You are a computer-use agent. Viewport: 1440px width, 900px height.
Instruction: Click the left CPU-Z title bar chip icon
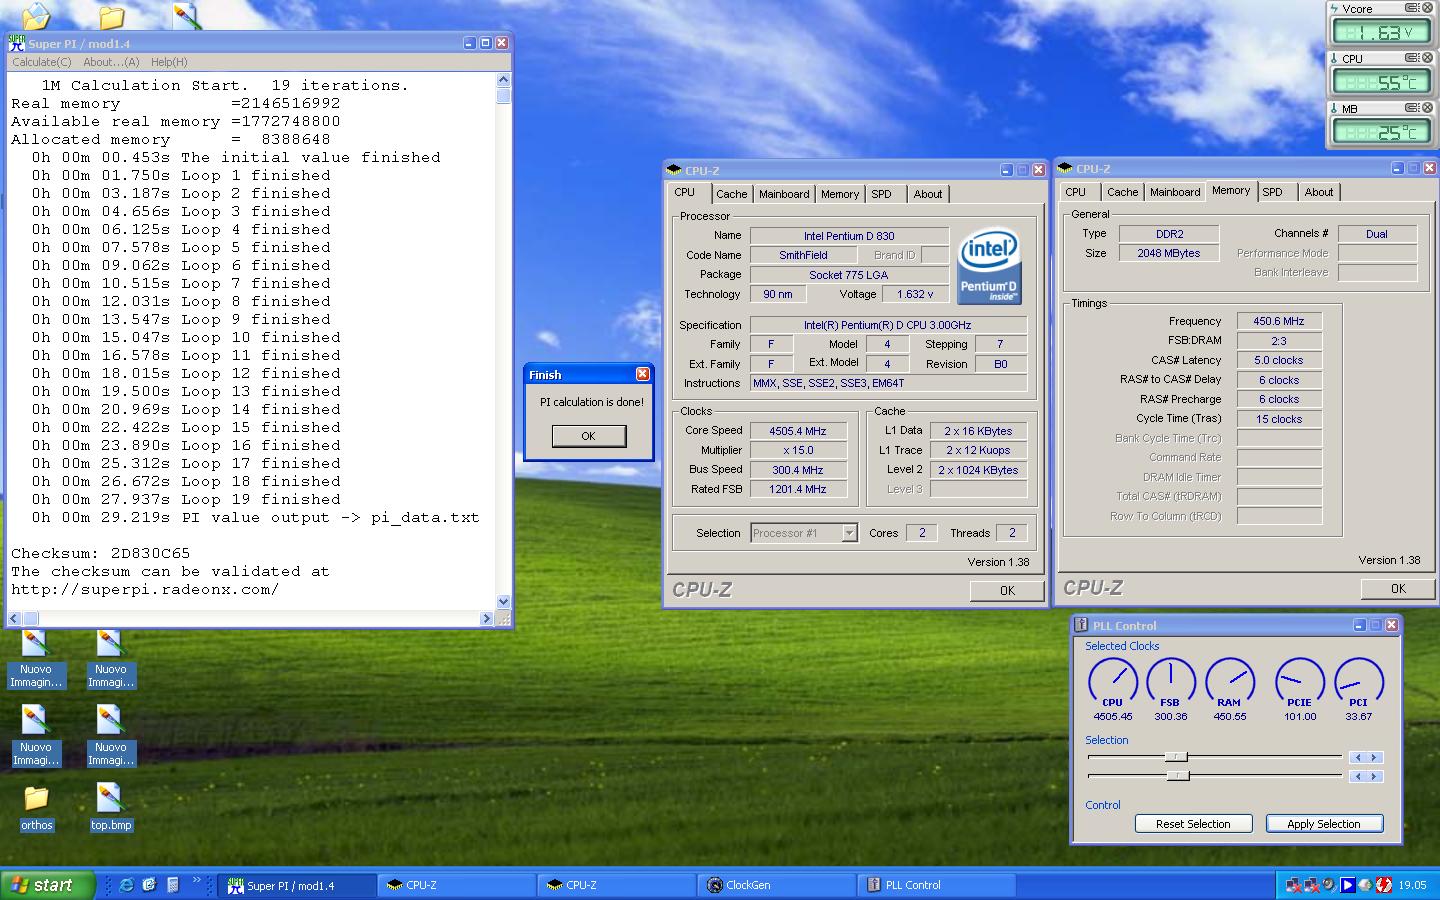675,170
